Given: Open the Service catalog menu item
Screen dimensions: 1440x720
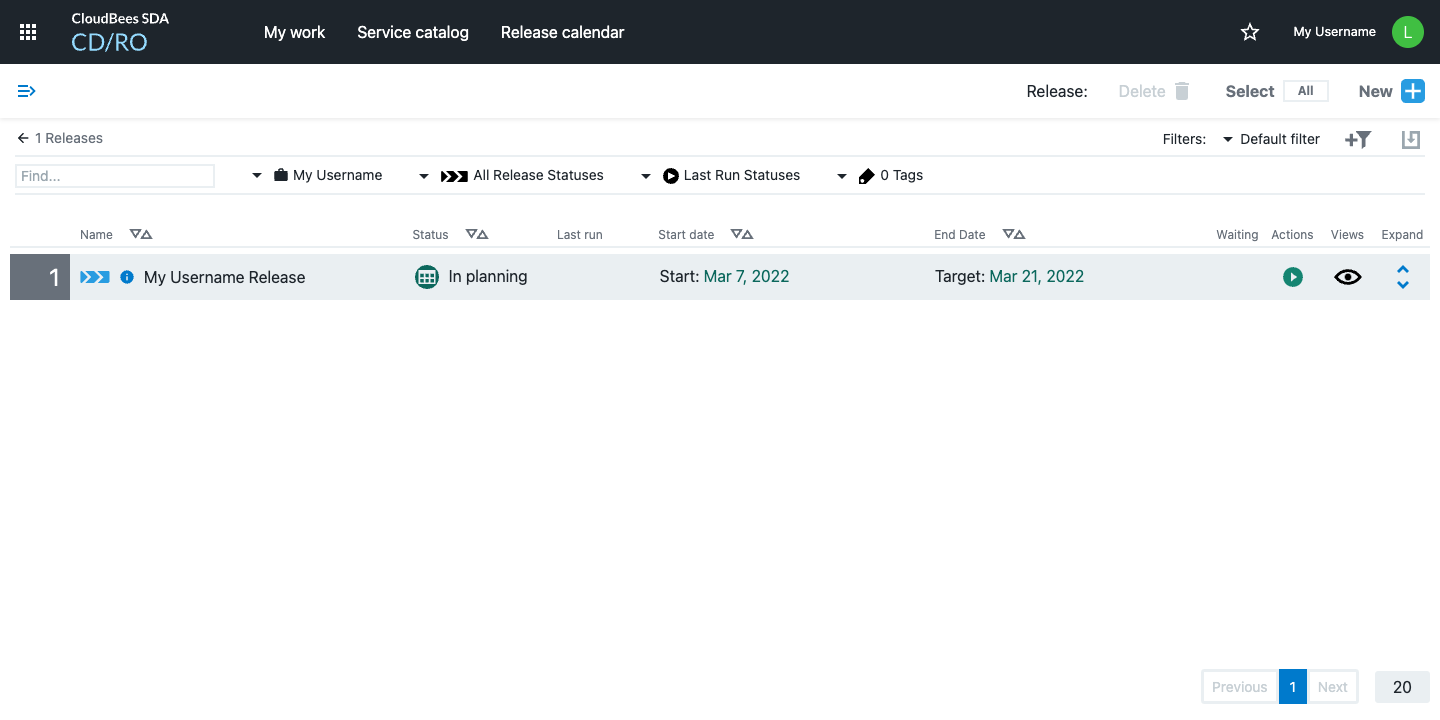Looking at the screenshot, I should (412, 32).
